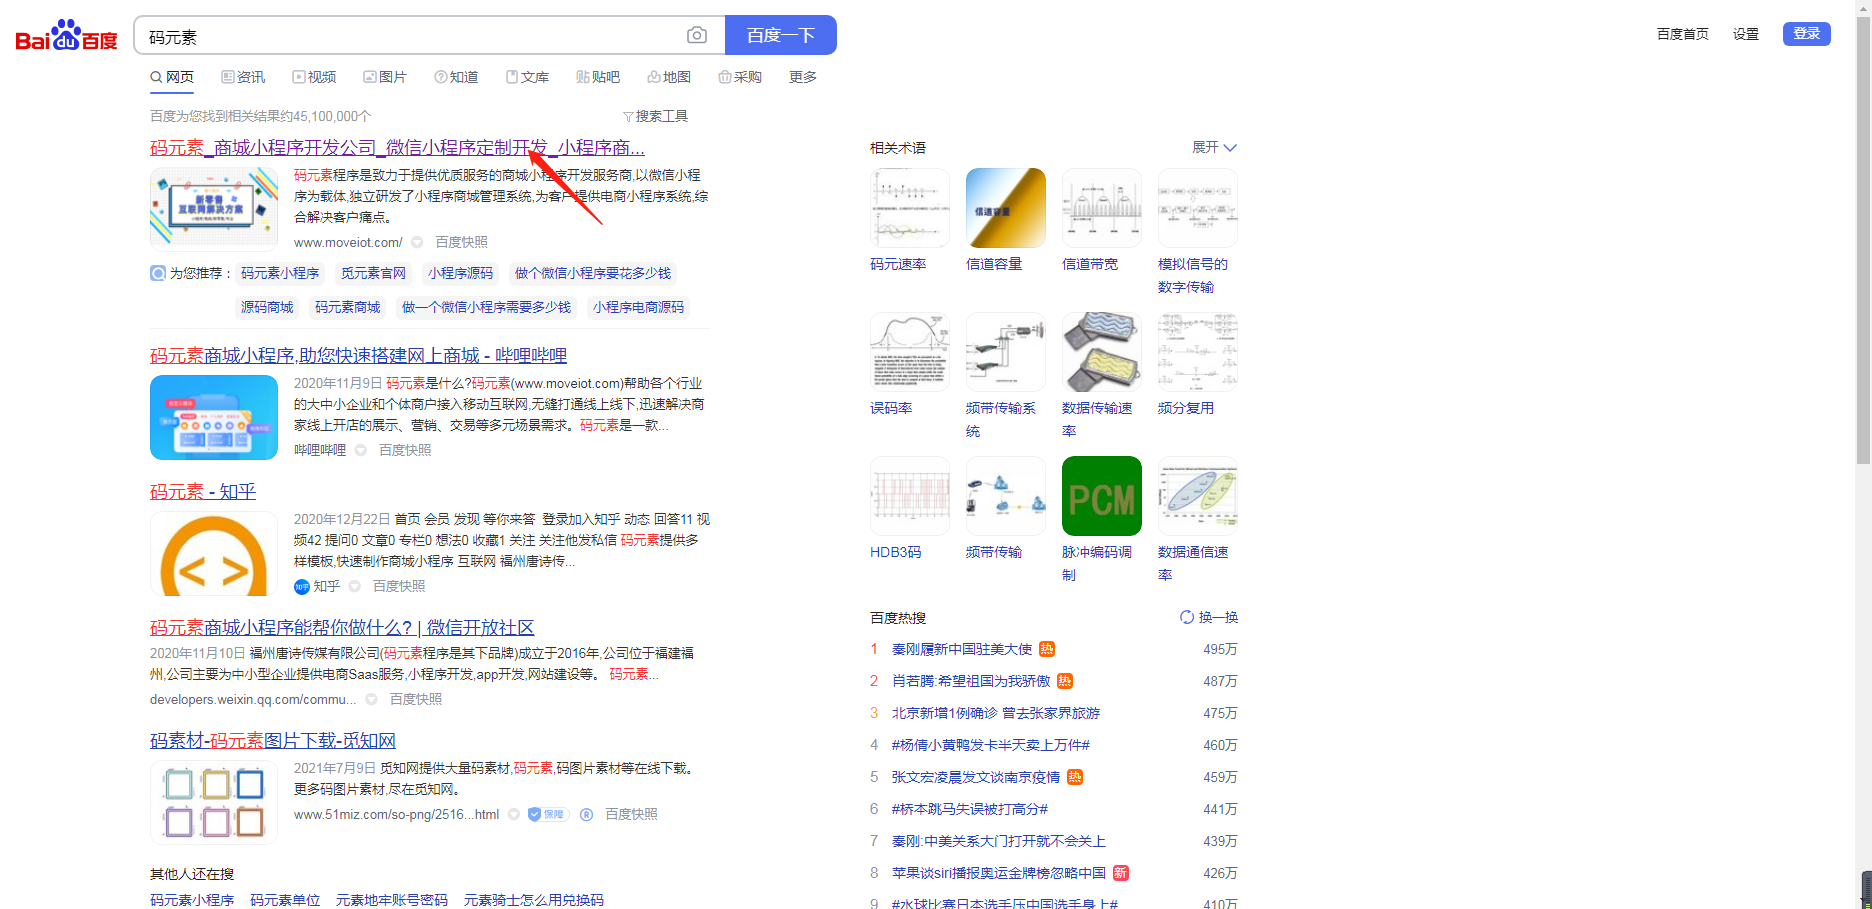Select suggestion 小程序源码
The height and width of the screenshot is (909, 1872).
pyautogui.click(x=460, y=273)
